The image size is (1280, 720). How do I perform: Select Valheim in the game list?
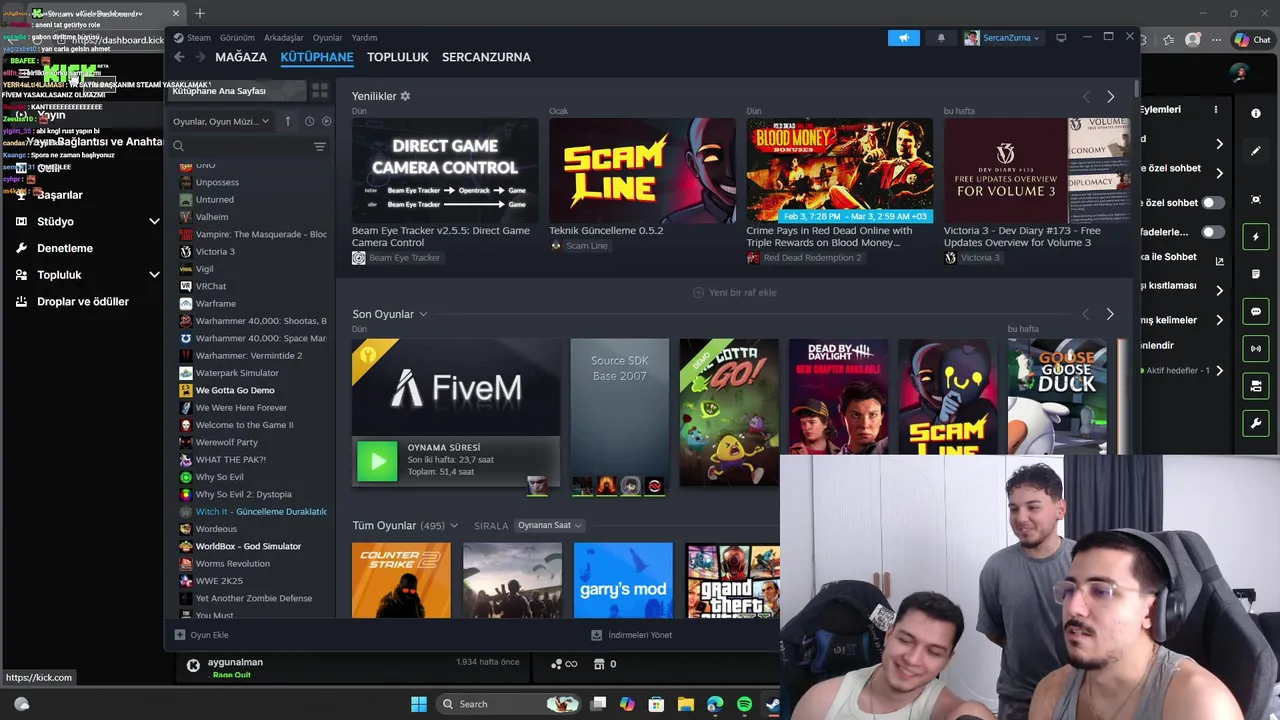(212, 217)
